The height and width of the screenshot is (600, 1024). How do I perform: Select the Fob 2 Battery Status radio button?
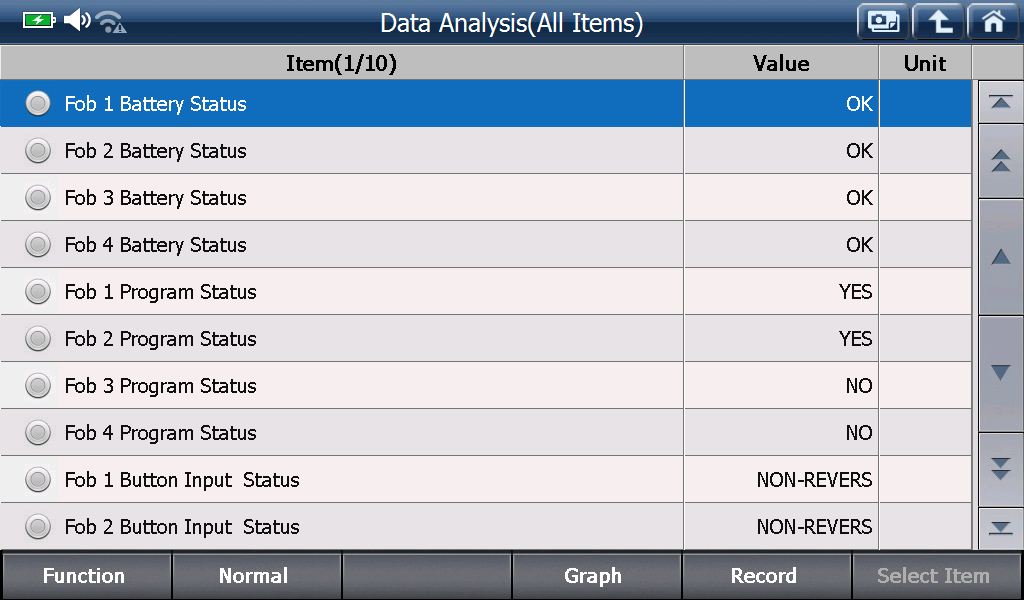click(38, 151)
